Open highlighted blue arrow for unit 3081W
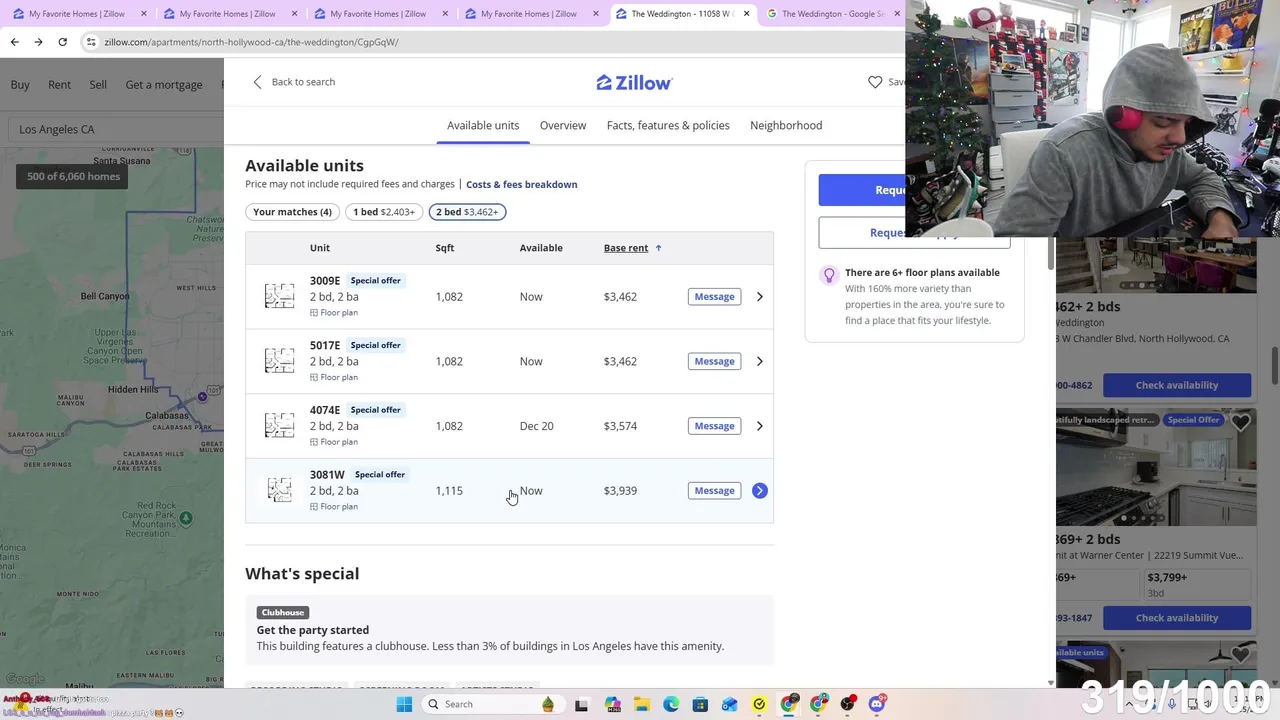Screen dimensions: 1280x720 click(x=759, y=490)
